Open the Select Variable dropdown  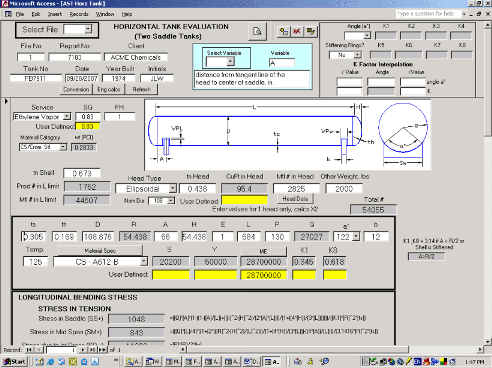click(x=230, y=62)
